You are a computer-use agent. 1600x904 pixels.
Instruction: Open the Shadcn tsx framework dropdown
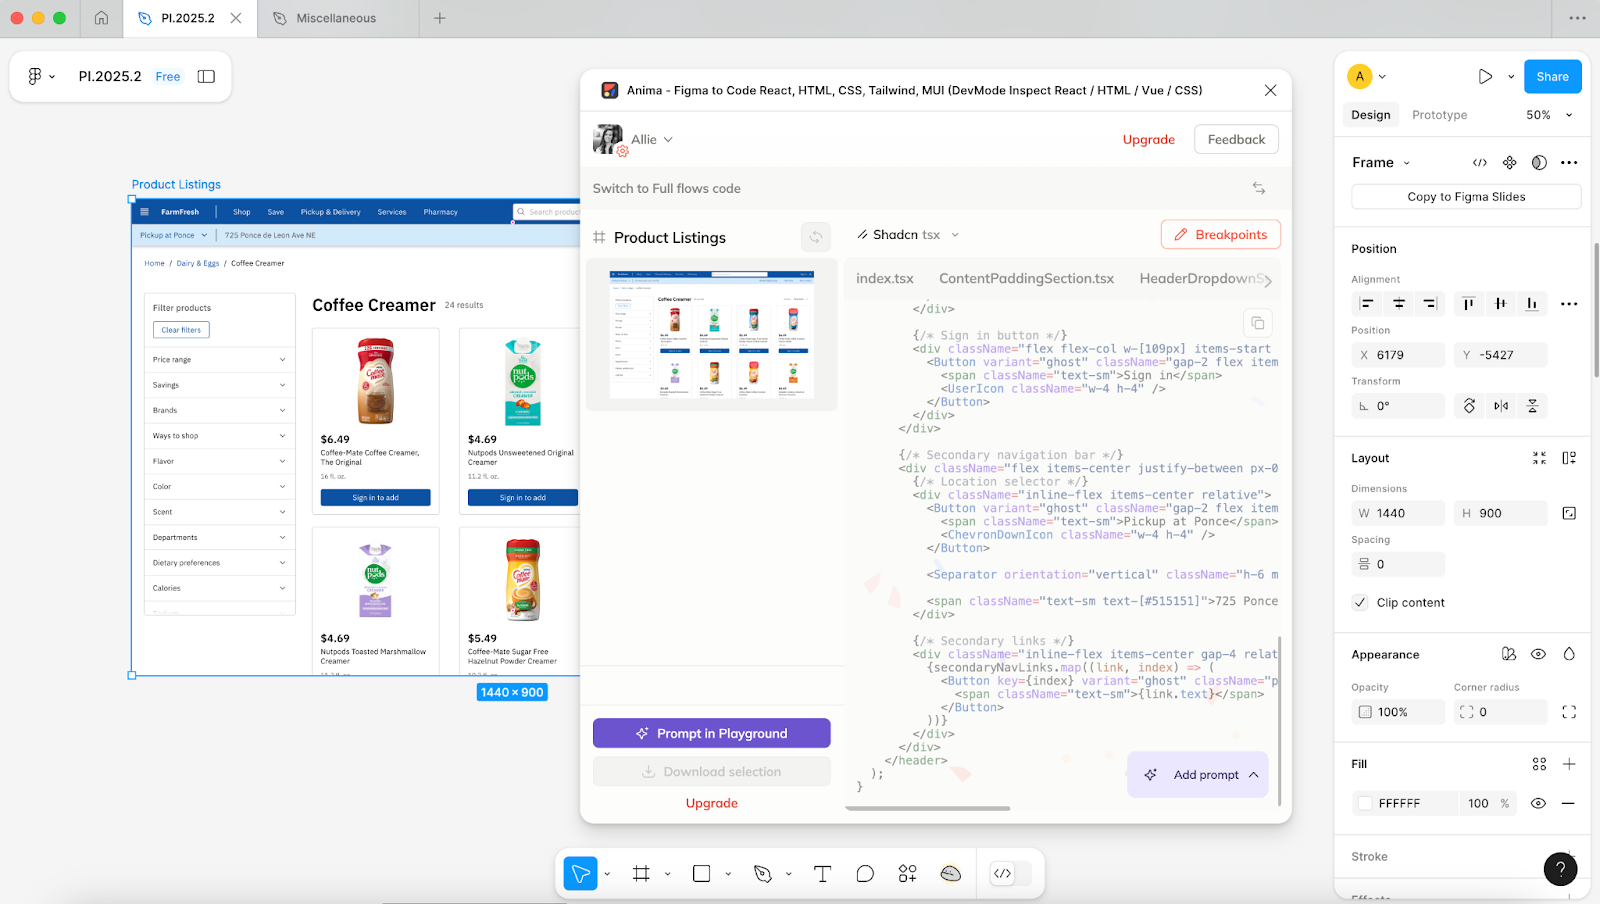[908, 235]
